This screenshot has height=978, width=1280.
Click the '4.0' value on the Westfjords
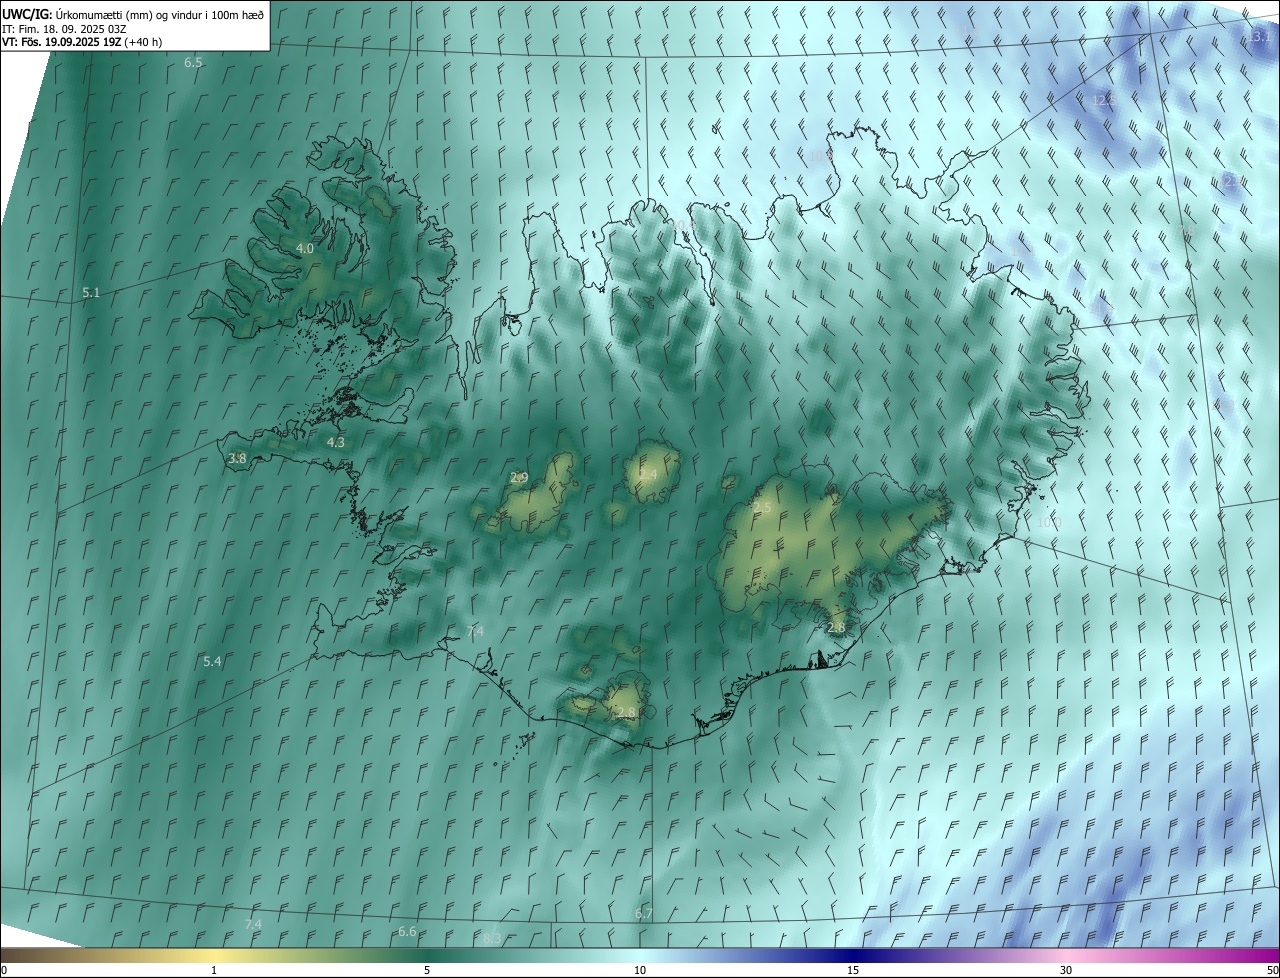[x=304, y=248]
